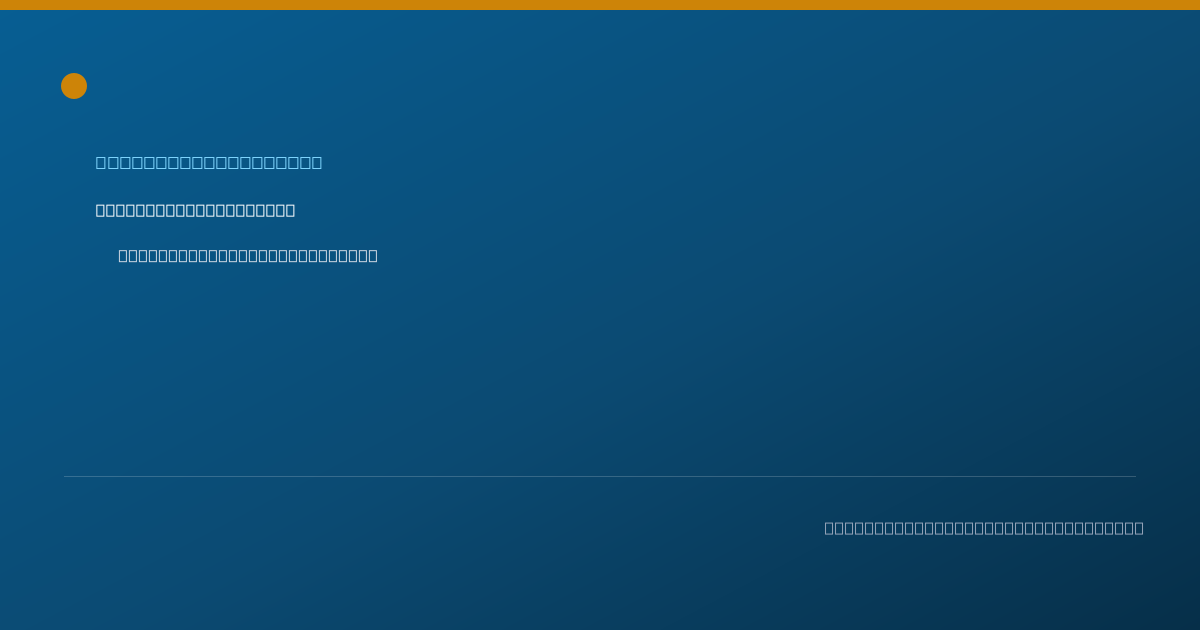Click the empty blue area below indented text
This screenshot has width=1200, height=630.
[x=600, y=370]
